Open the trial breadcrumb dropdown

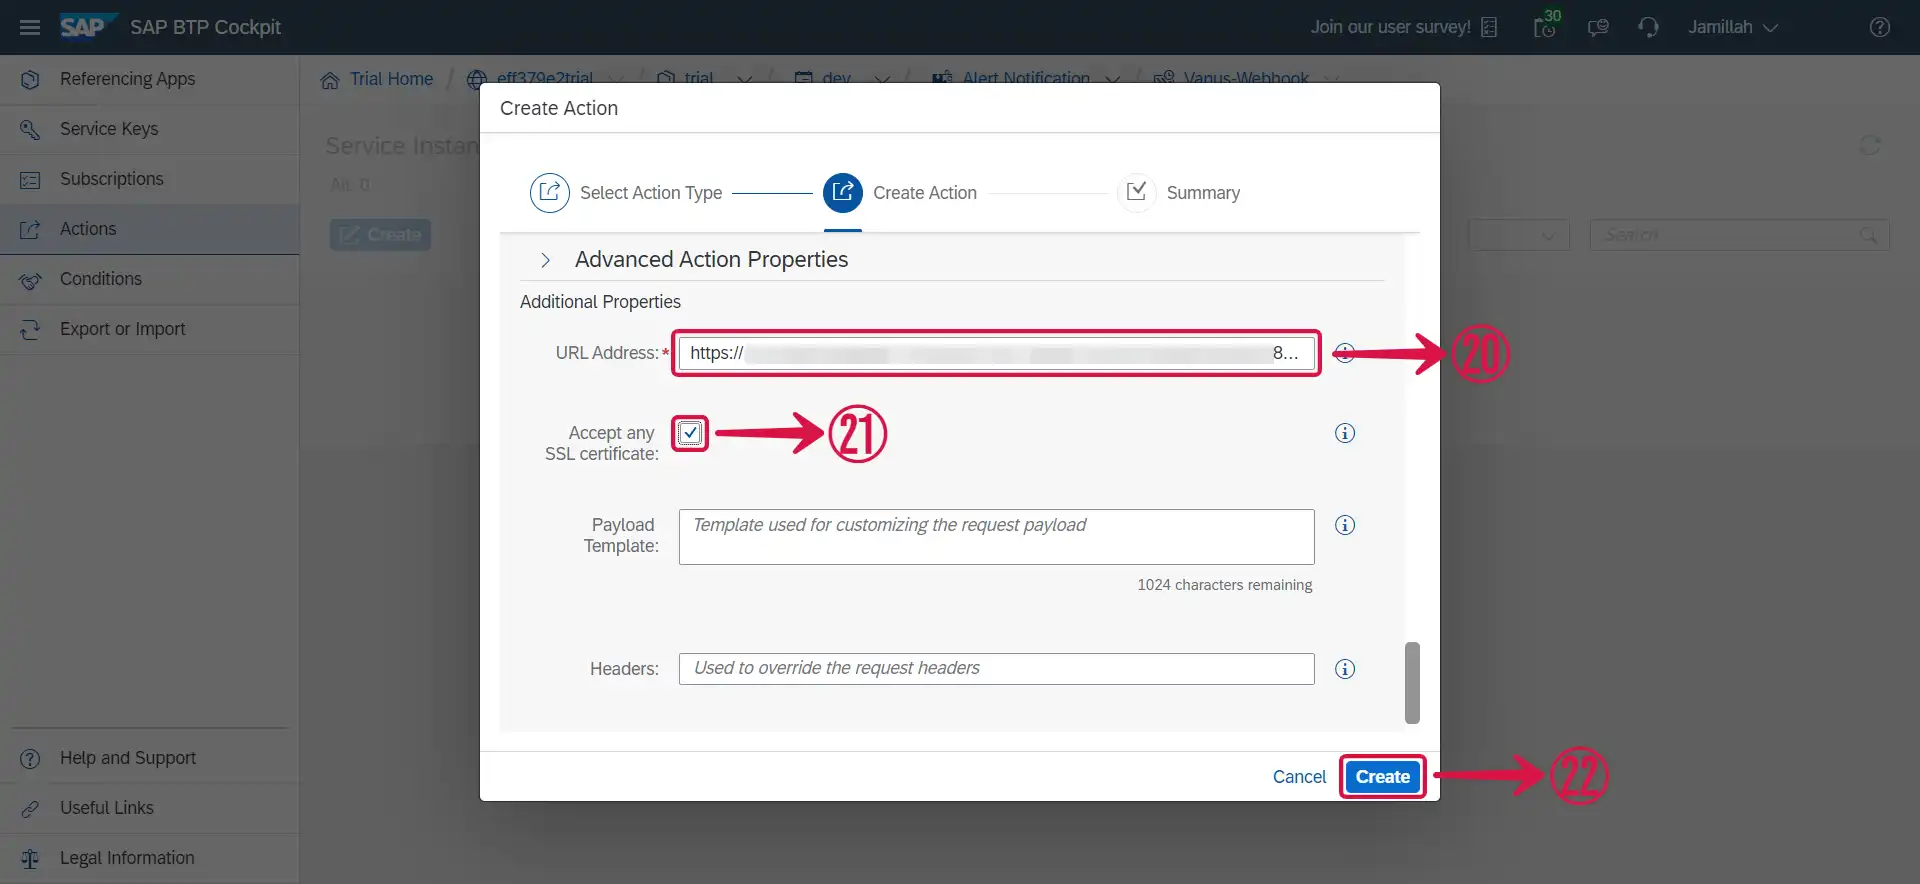click(x=744, y=79)
